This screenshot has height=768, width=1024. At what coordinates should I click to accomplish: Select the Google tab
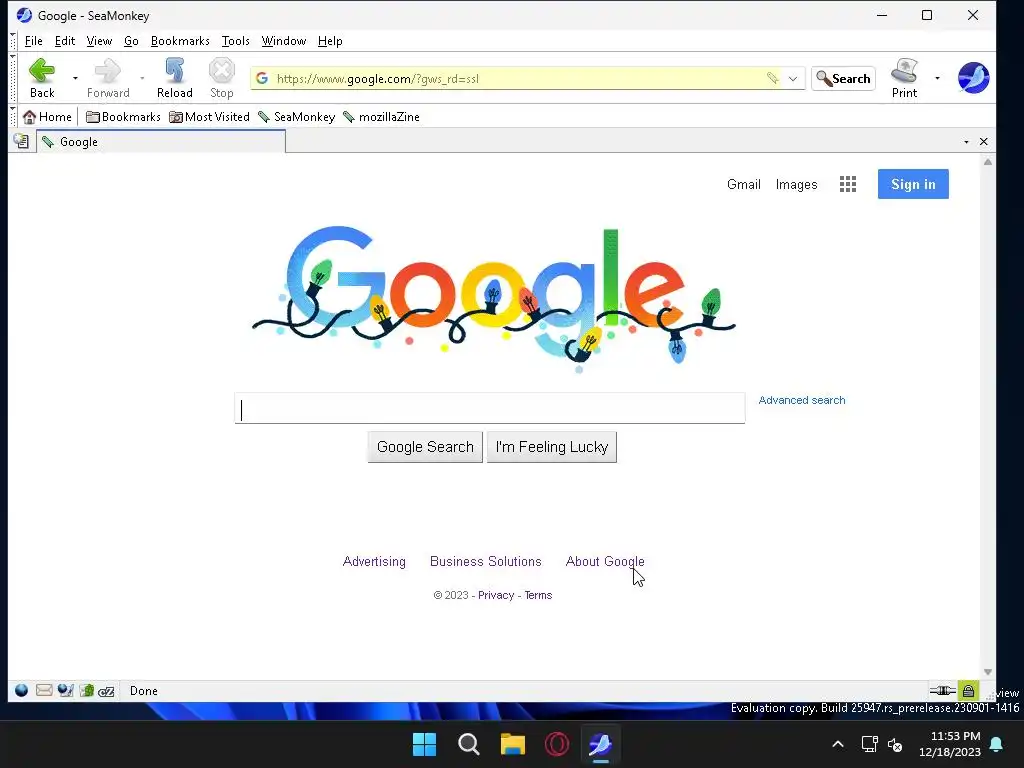pyautogui.click(x=161, y=142)
